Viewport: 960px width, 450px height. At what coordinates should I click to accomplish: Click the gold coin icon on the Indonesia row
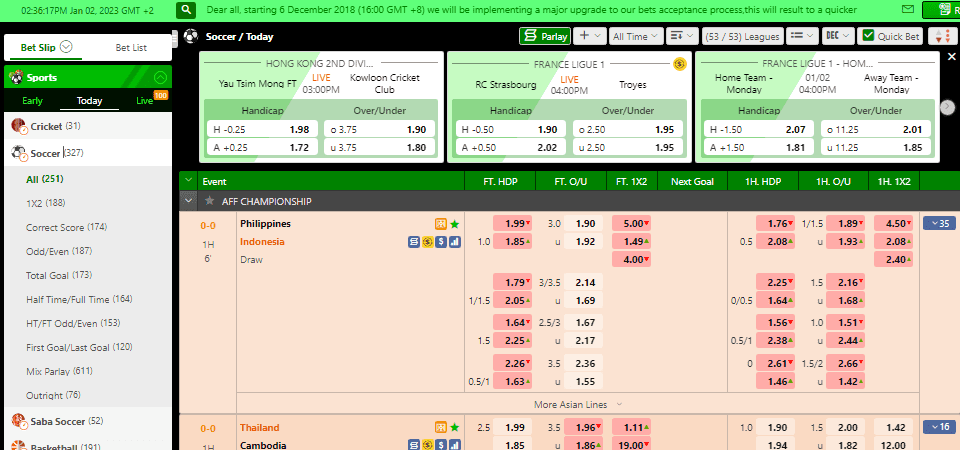(x=427, y=242)
